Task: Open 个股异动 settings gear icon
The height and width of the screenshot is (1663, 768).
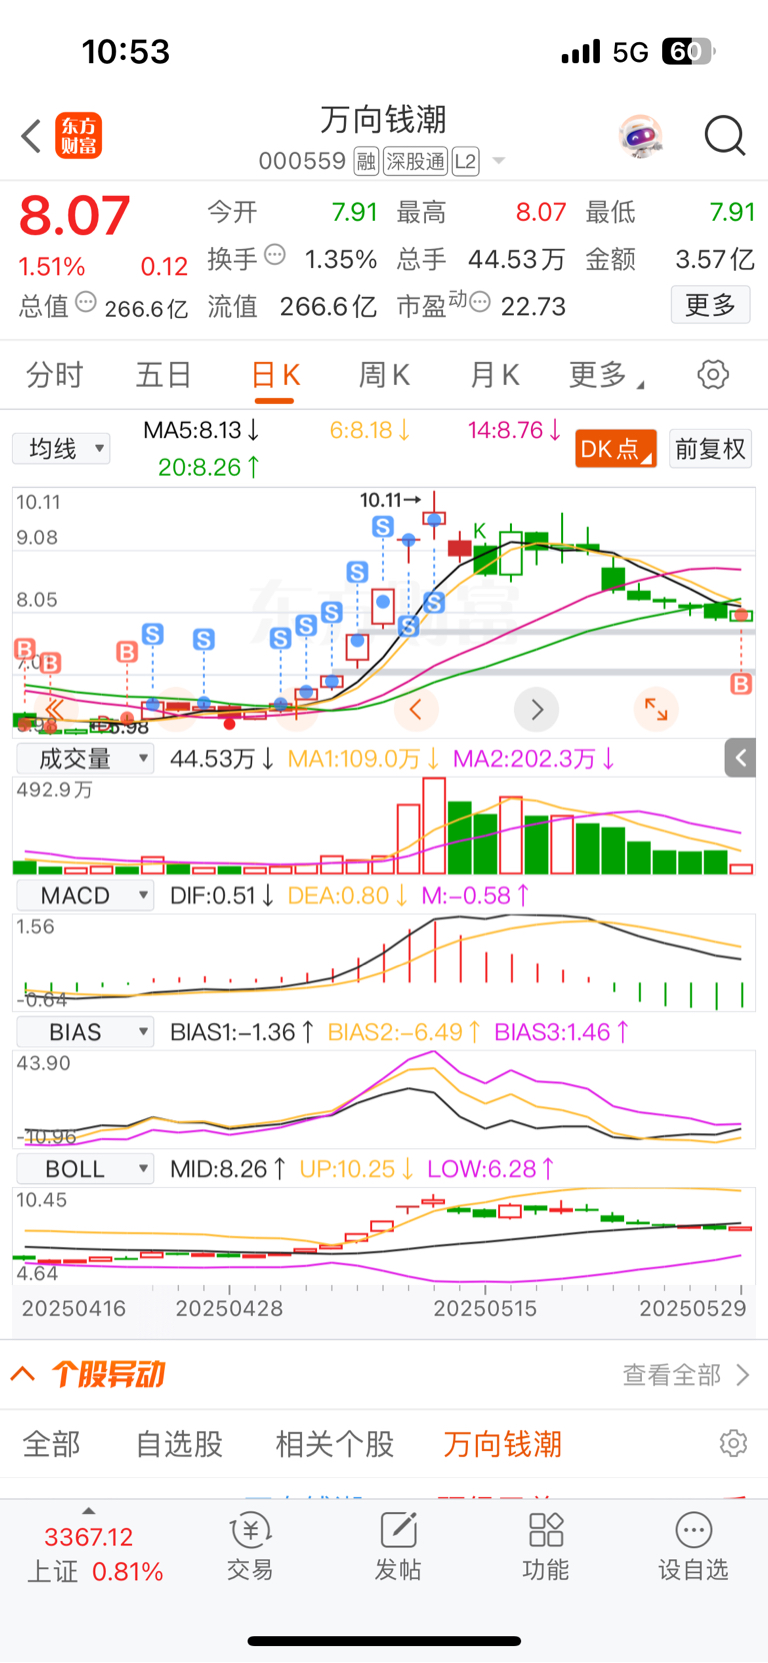Action: pos(733,1443)
